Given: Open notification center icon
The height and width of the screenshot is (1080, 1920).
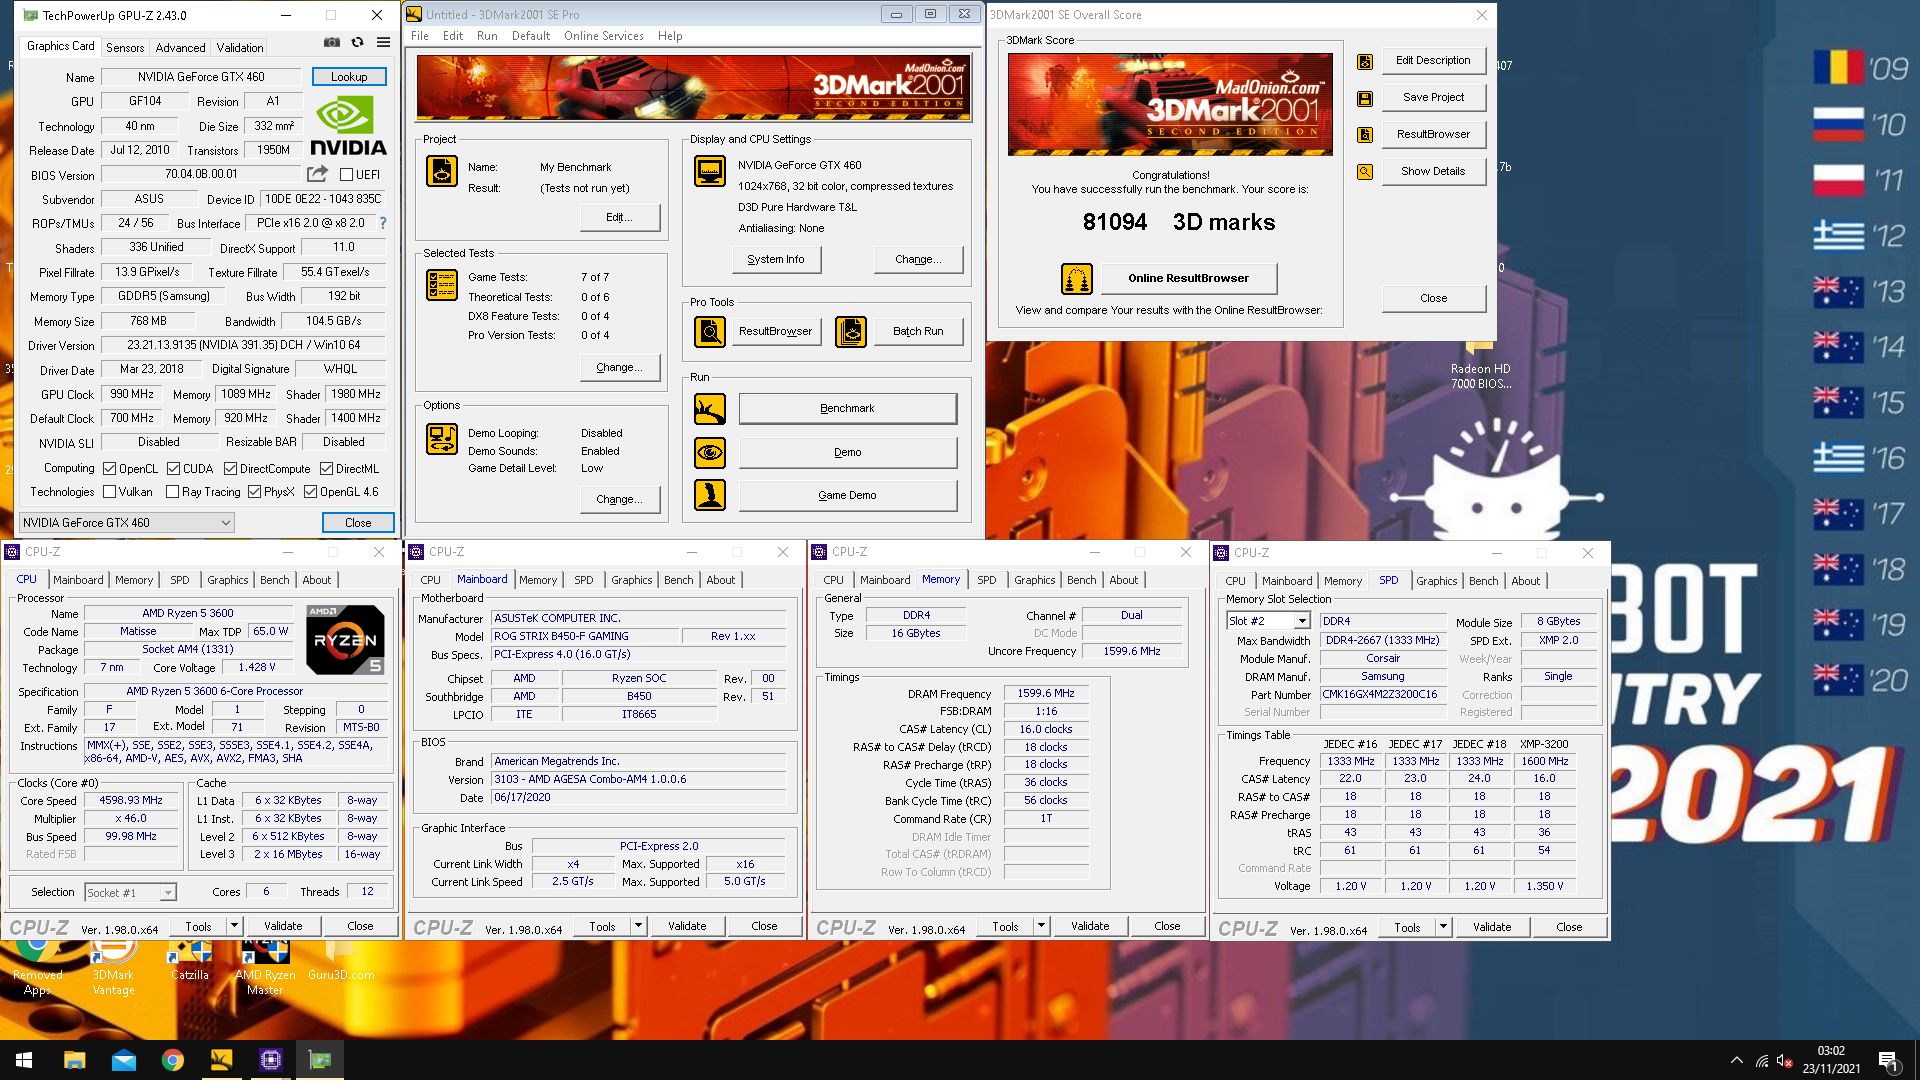Looking at the screenshot, I should pos(1888,1060).
